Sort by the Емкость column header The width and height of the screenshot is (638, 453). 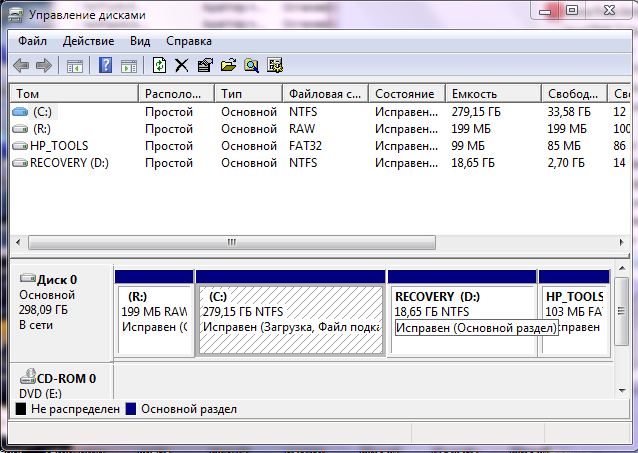pyautogui.click(x=494, y=94)
